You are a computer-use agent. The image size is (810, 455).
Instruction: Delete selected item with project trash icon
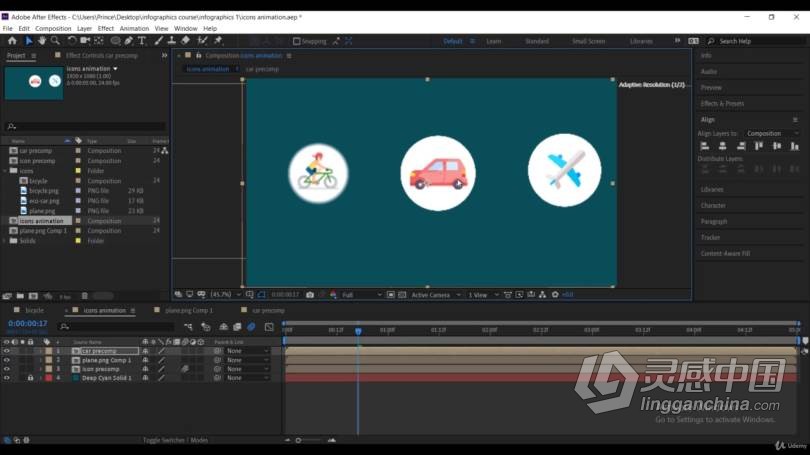[x=85, y=296]
